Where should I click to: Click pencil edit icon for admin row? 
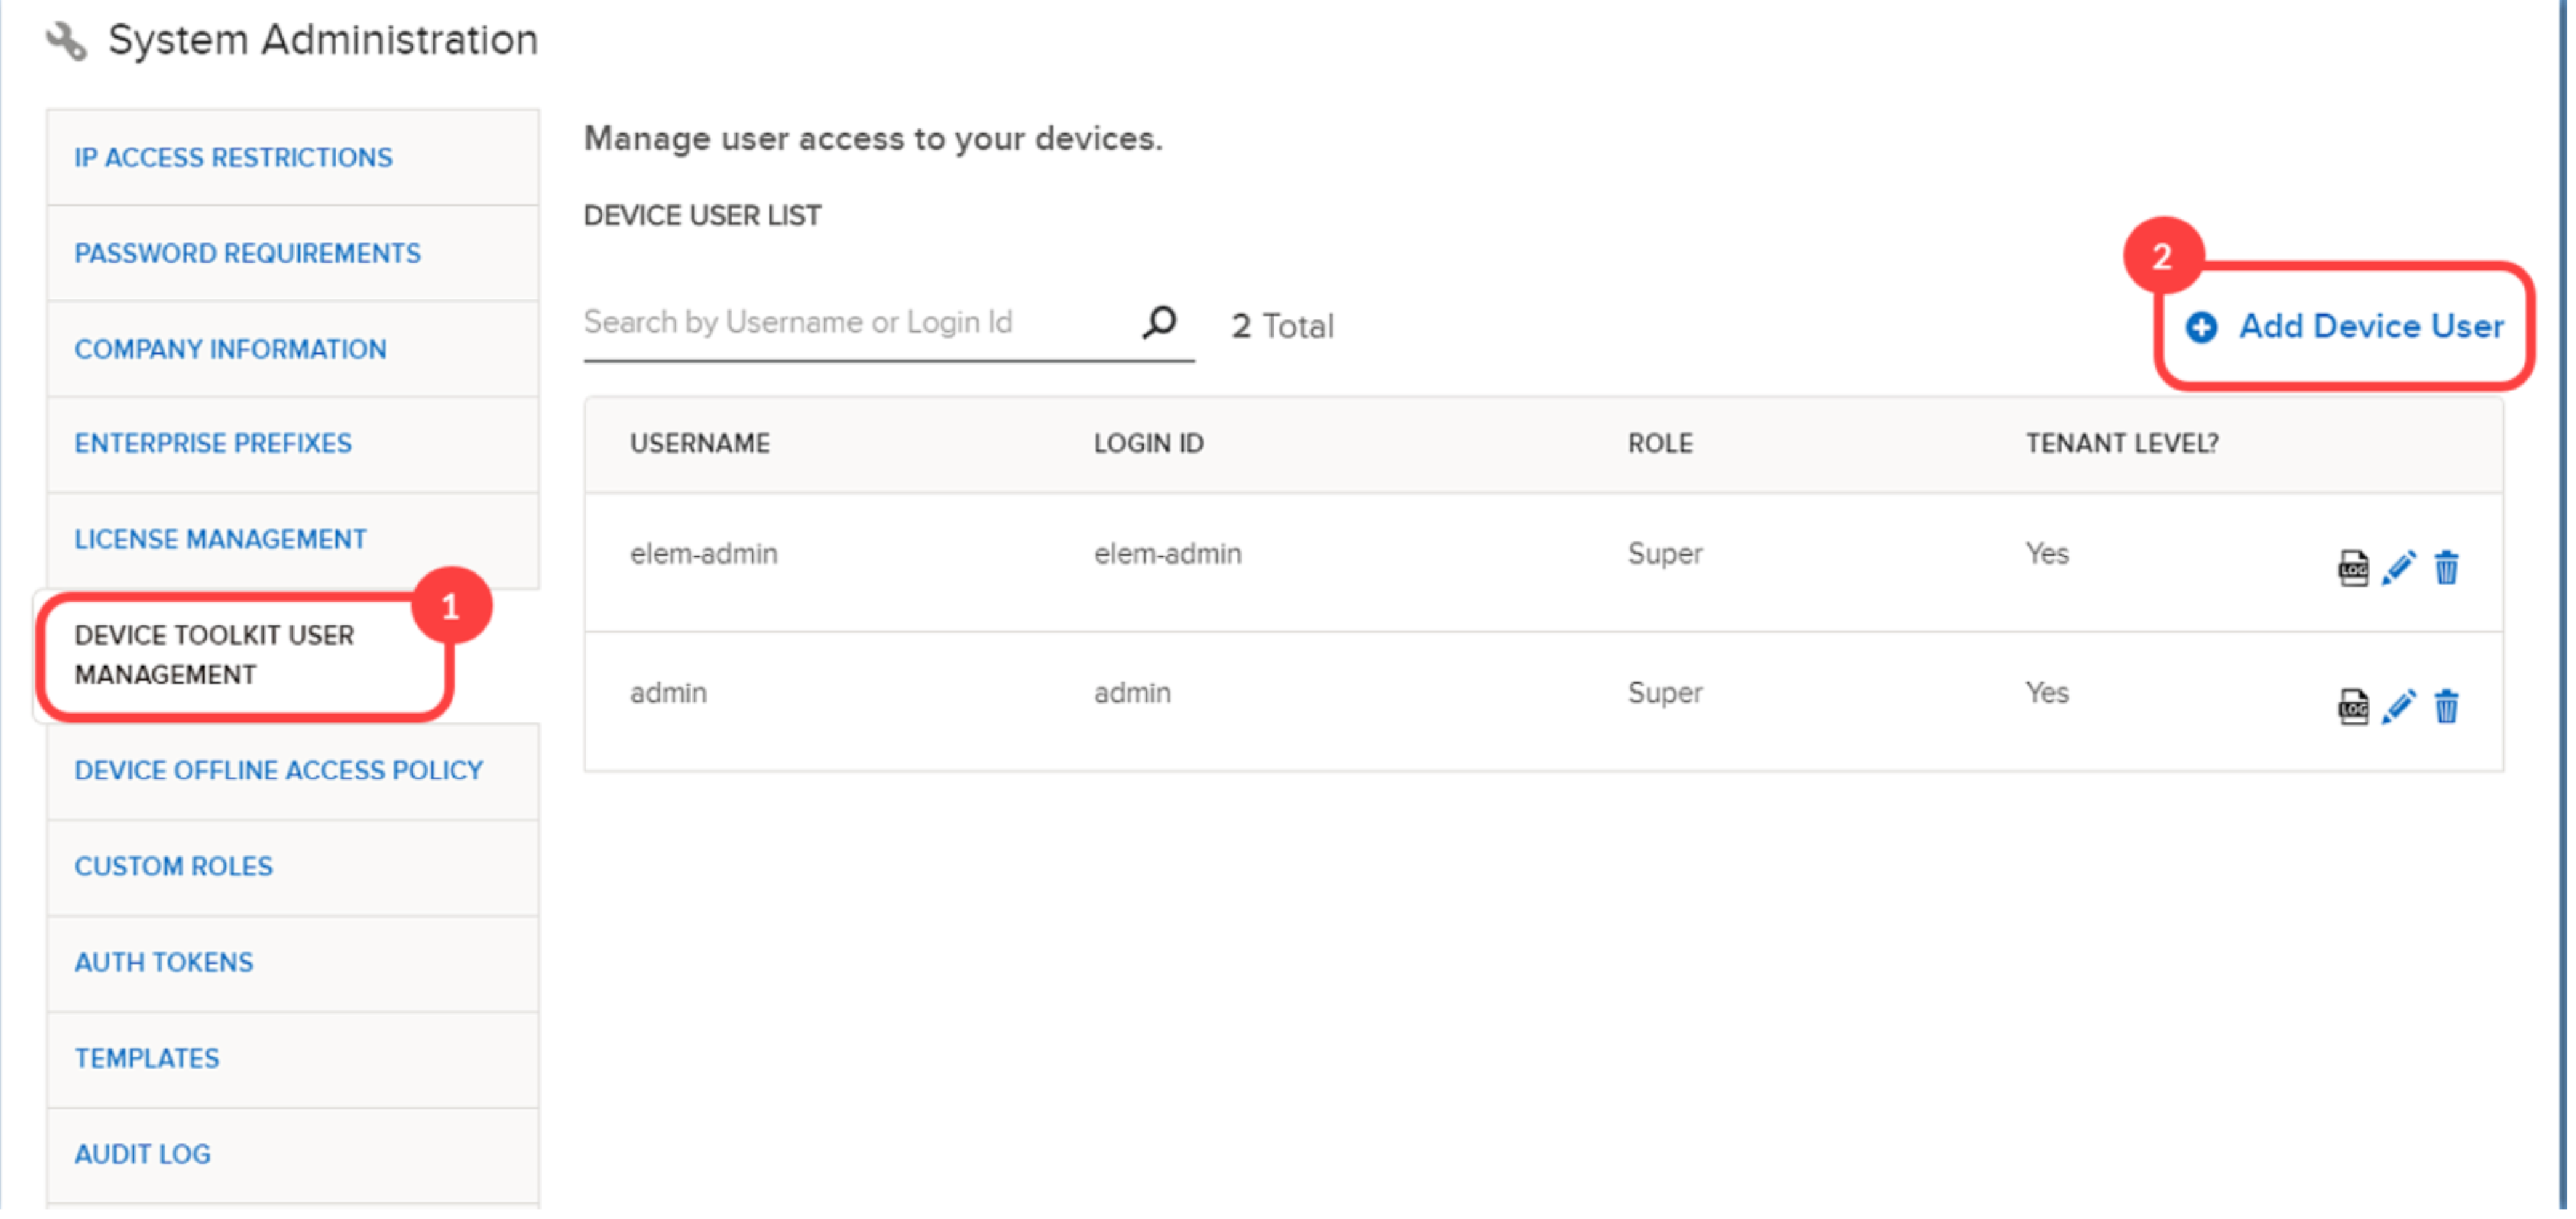[x=2398, y=707]
